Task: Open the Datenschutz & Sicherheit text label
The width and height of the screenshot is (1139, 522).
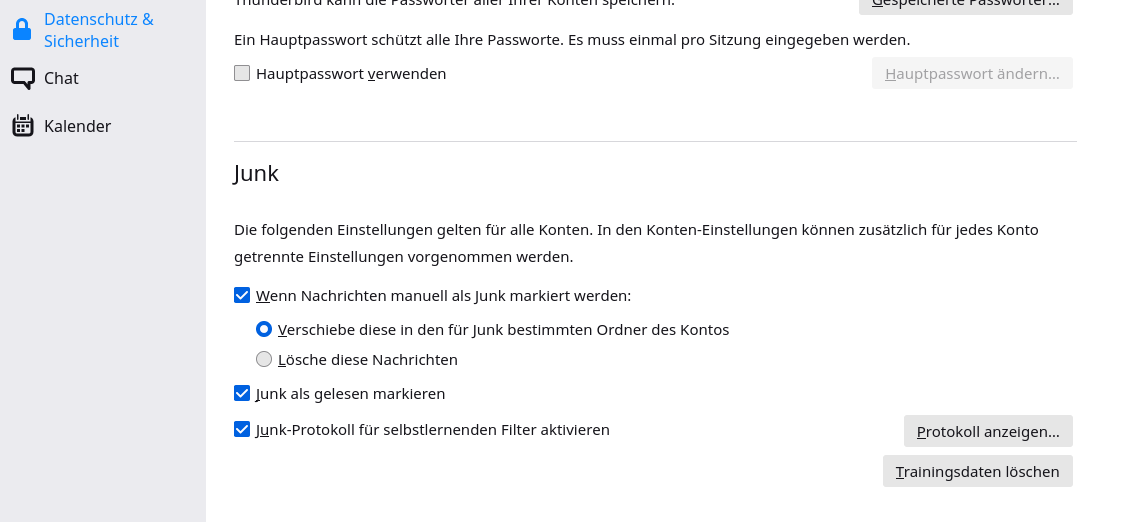Action: tap(98, 30)
